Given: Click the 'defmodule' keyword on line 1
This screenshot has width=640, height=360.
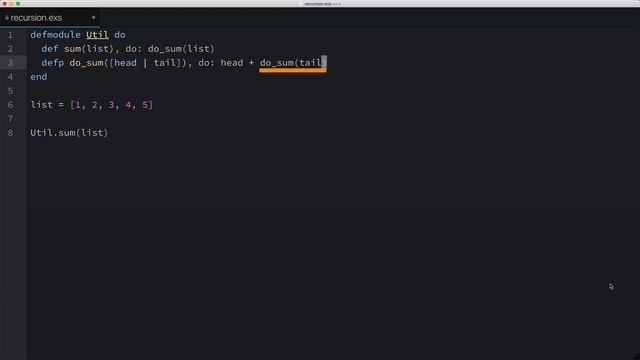Looking at the screenshot, I should 56,35.
